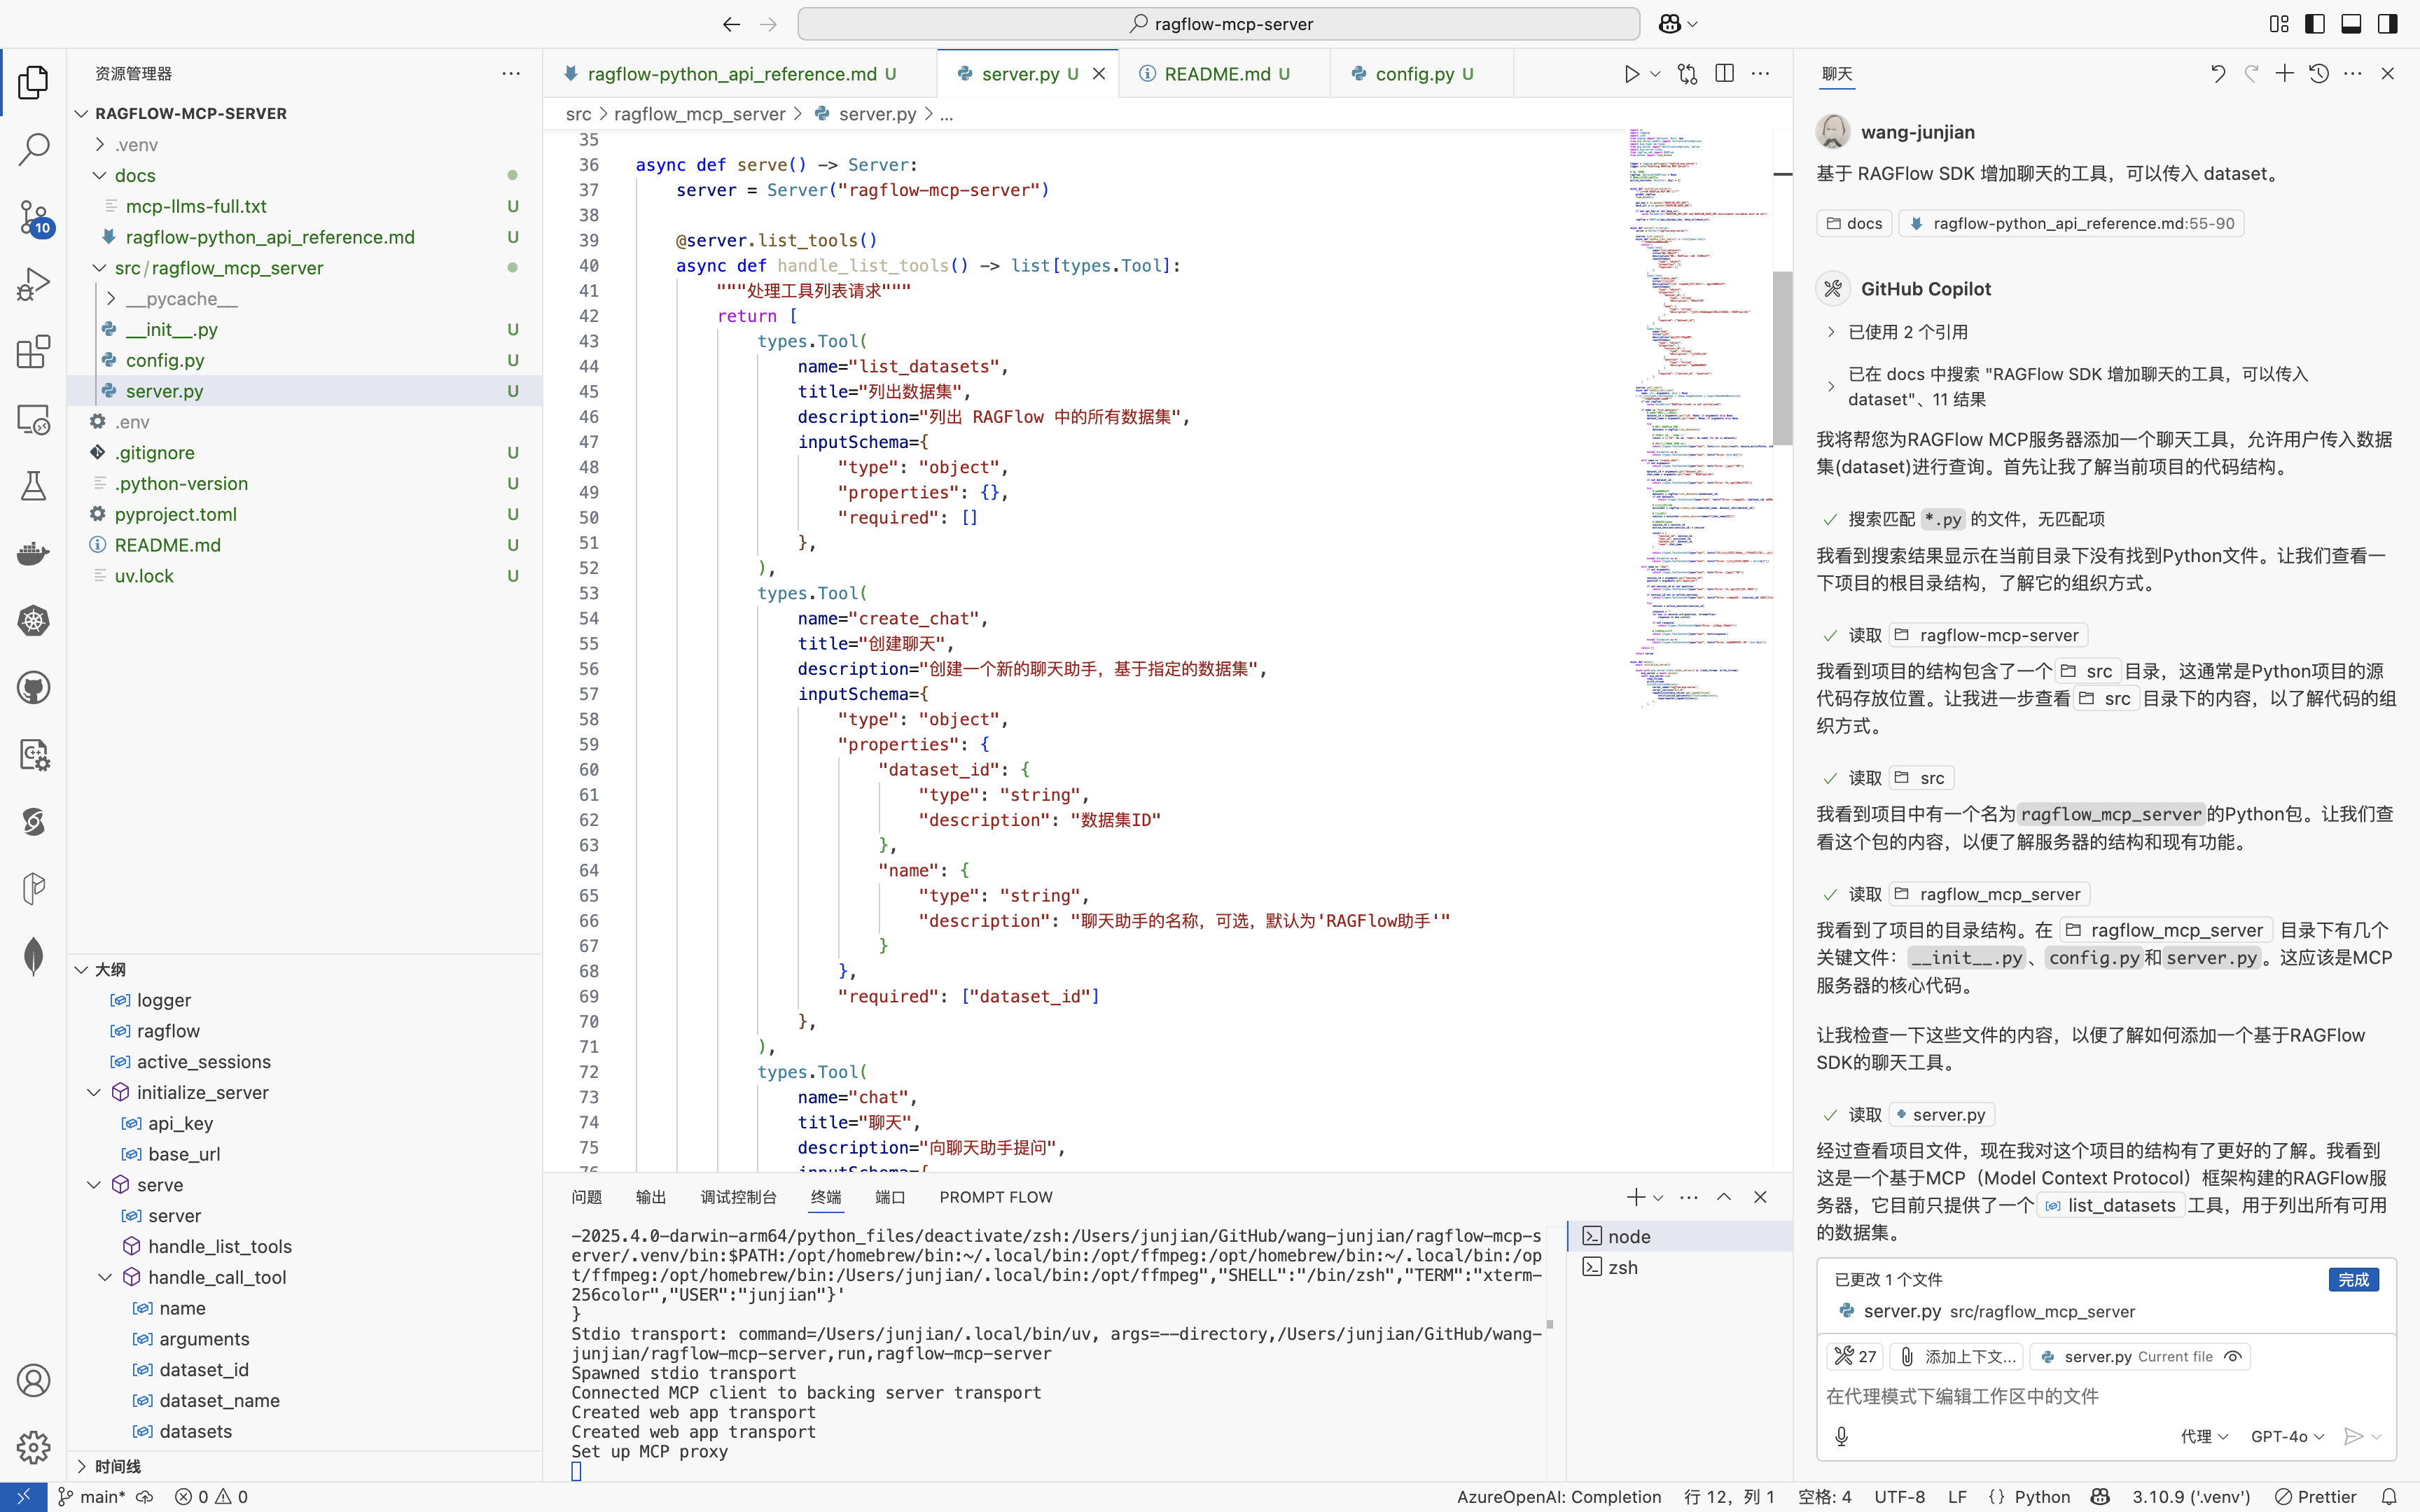
Task: Click the chat input field placeholder text
Action: [x=1961, y=1396]
